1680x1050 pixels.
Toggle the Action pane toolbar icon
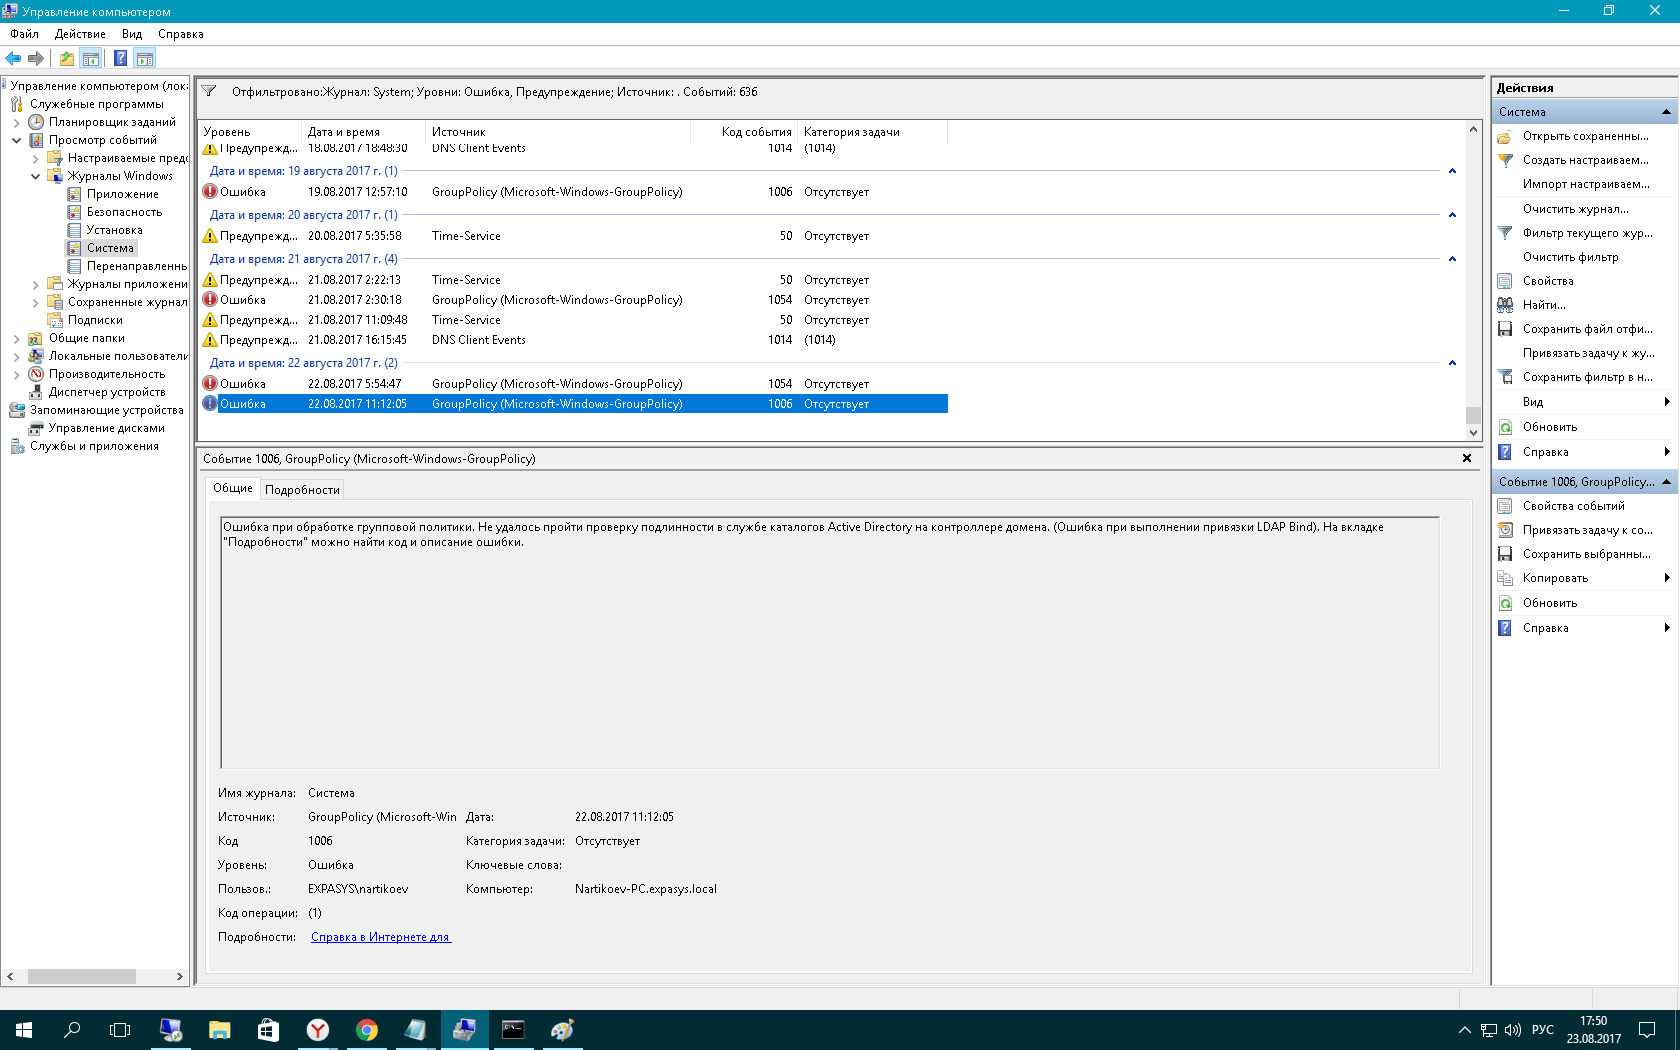coord(145,58)
